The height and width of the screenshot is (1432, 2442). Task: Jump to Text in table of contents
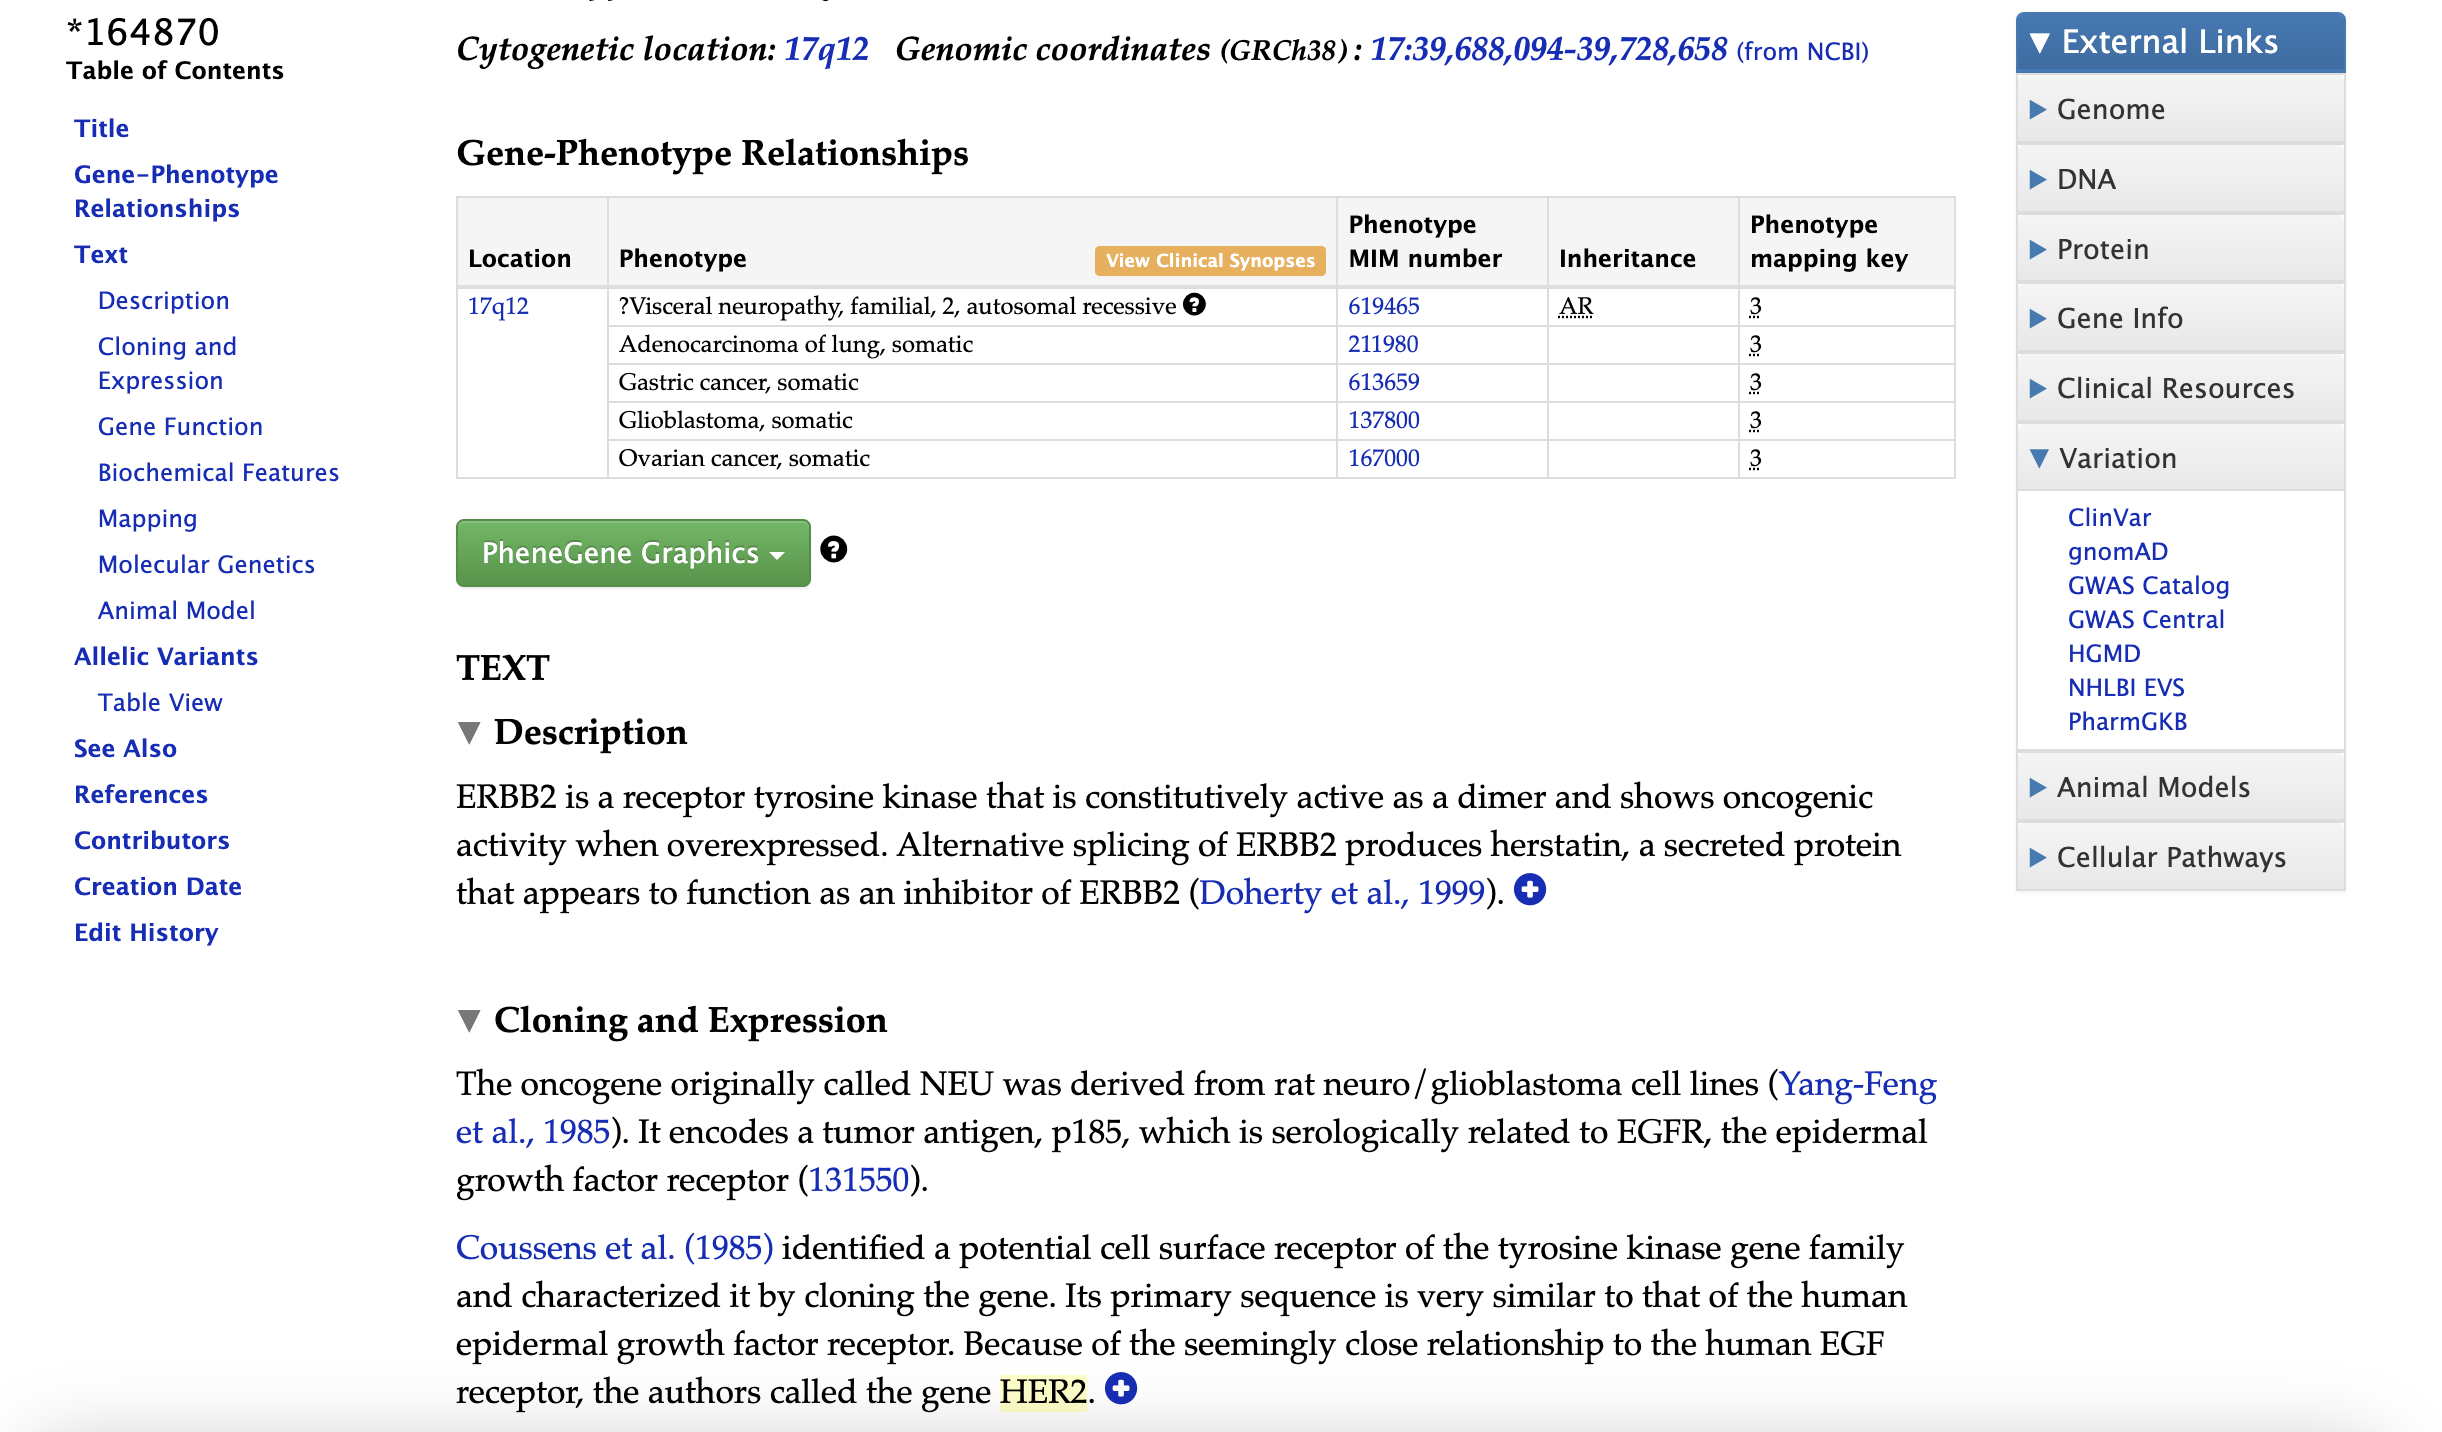click(100, 254)
